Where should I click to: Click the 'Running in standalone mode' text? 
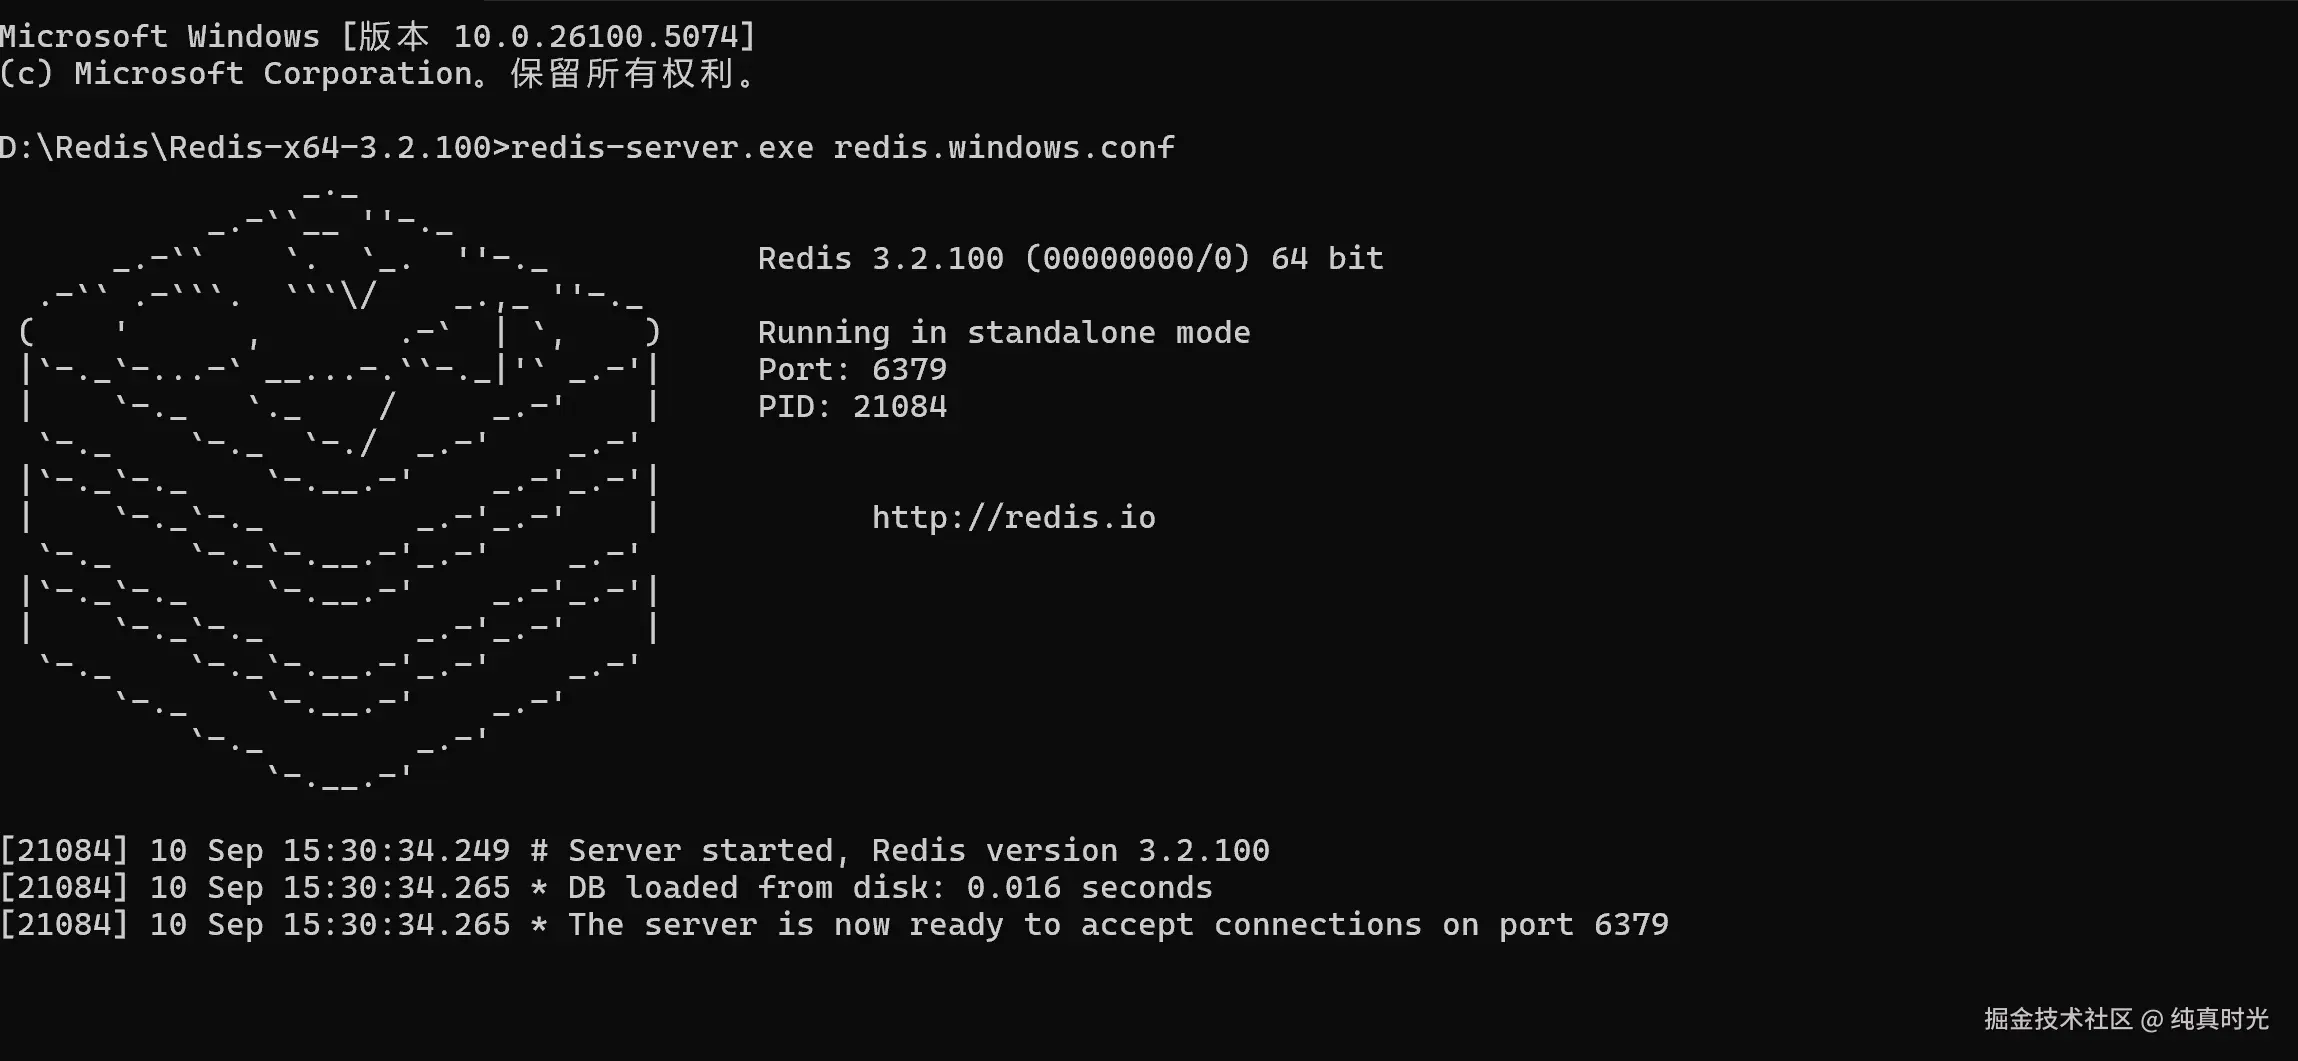[x=1003, y=333]
